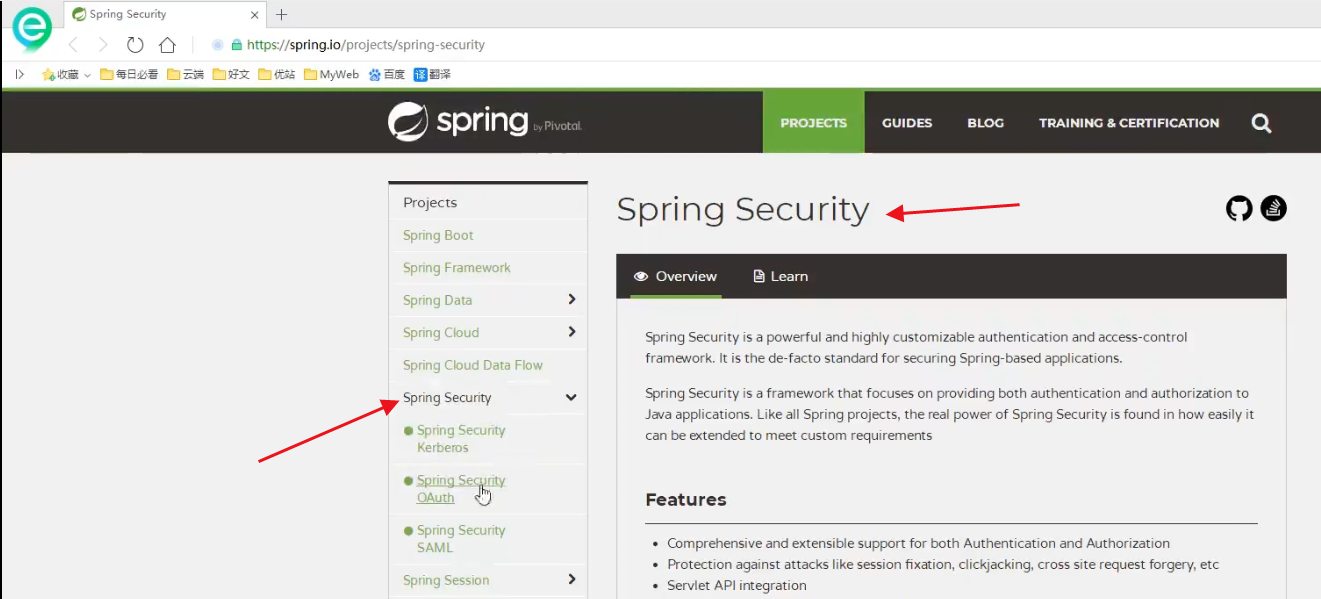This screenshot has height=599, width=1321.
Task: Open the BLOG menu
Action: pyautogui.click(x=985, y=122)
